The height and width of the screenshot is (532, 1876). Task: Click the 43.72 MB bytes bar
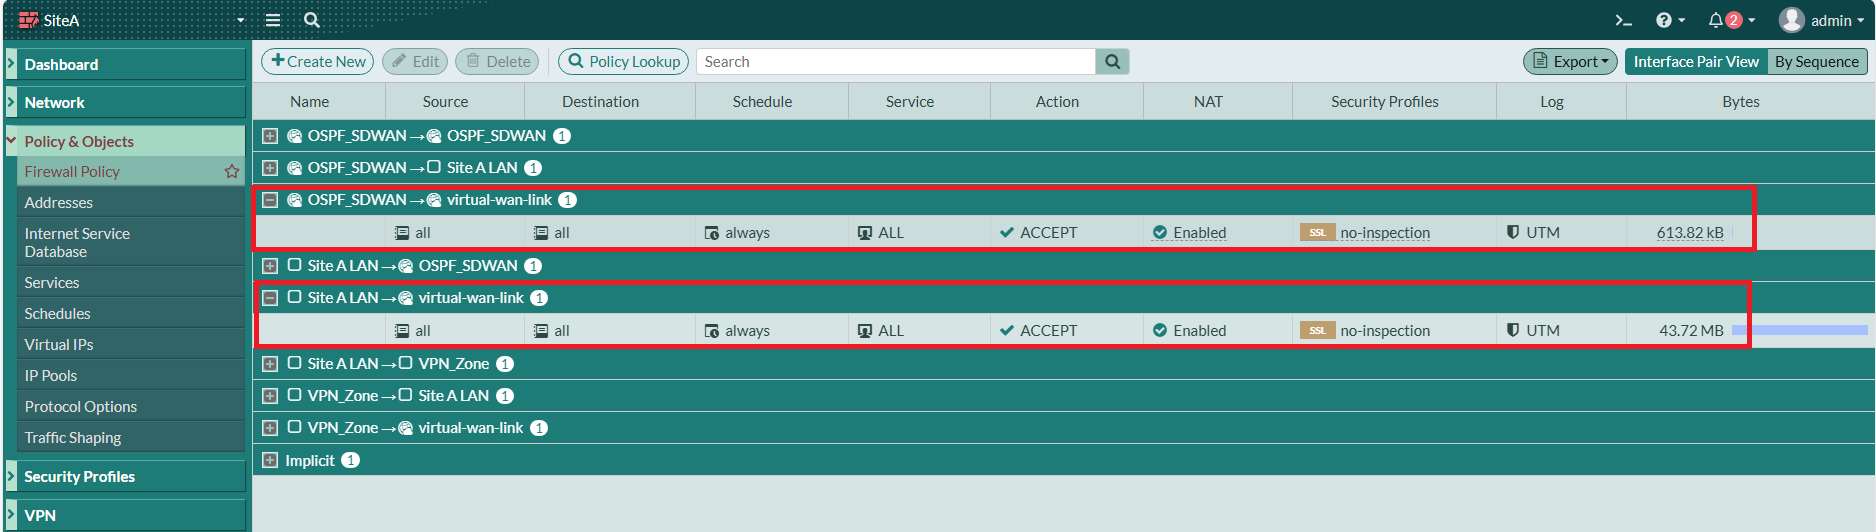tap(1800, 330)
